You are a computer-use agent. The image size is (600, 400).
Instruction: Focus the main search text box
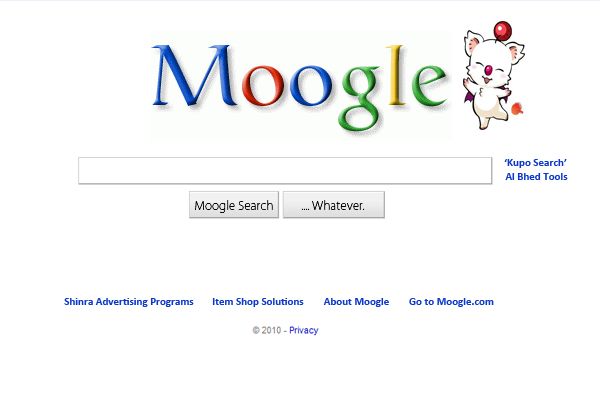point(285,170)
